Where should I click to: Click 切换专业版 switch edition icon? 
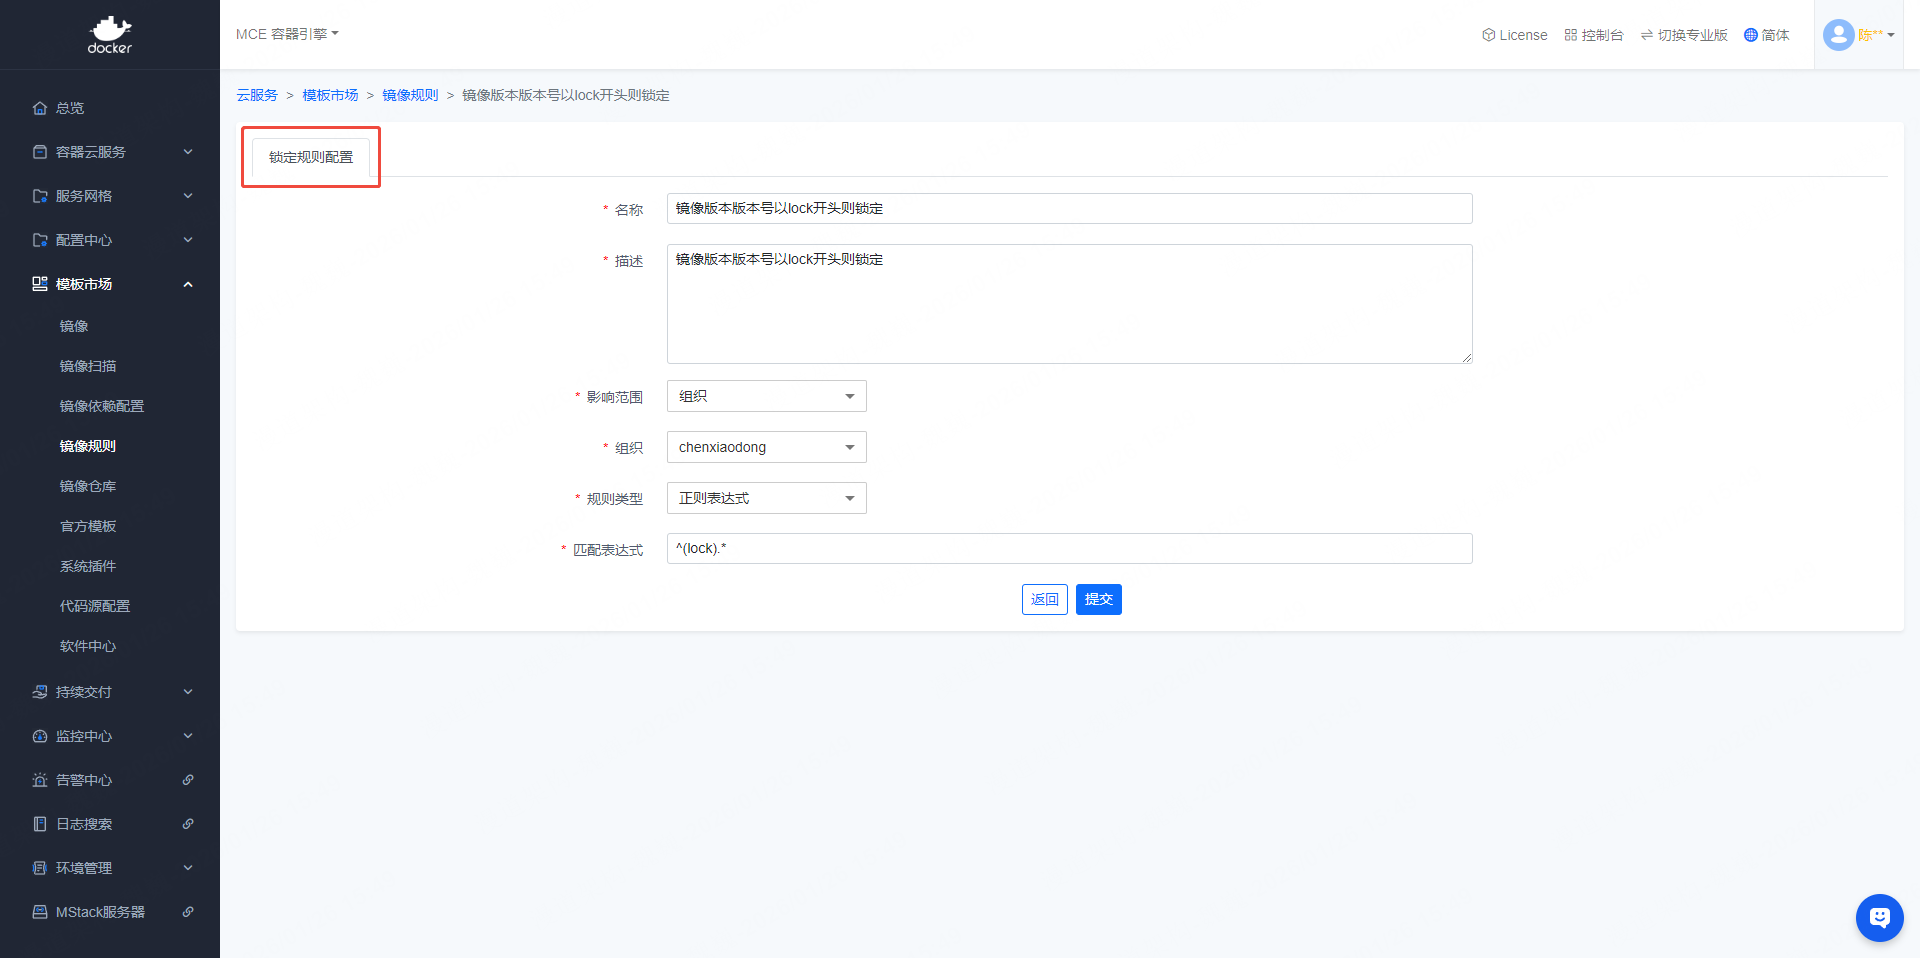(x=1646, y=35)
